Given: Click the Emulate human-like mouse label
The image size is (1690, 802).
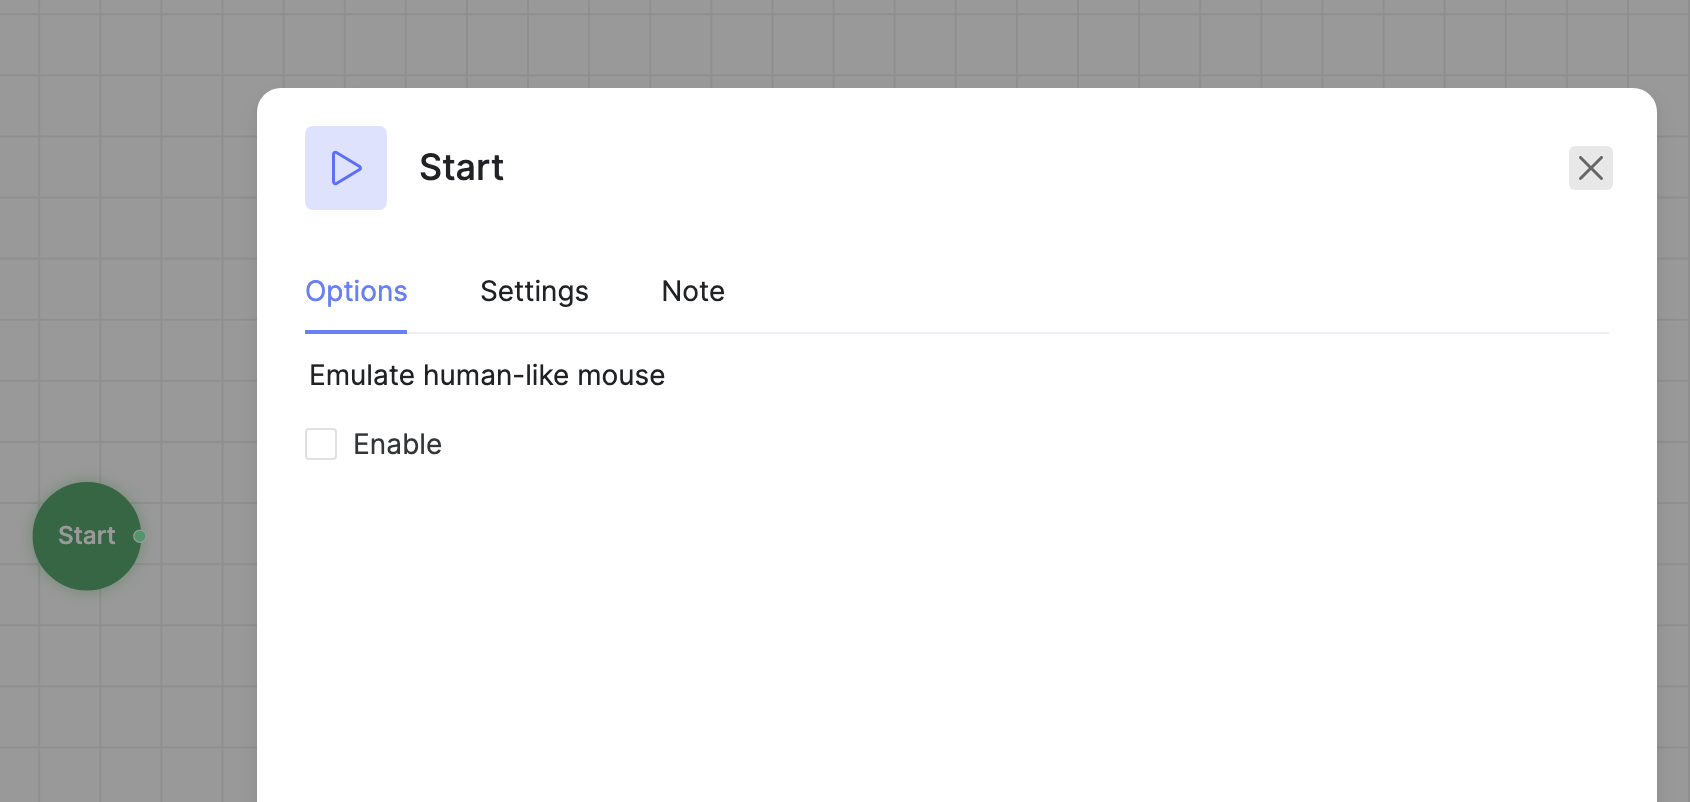Looking at the screenshot, I should pos(487,375).
